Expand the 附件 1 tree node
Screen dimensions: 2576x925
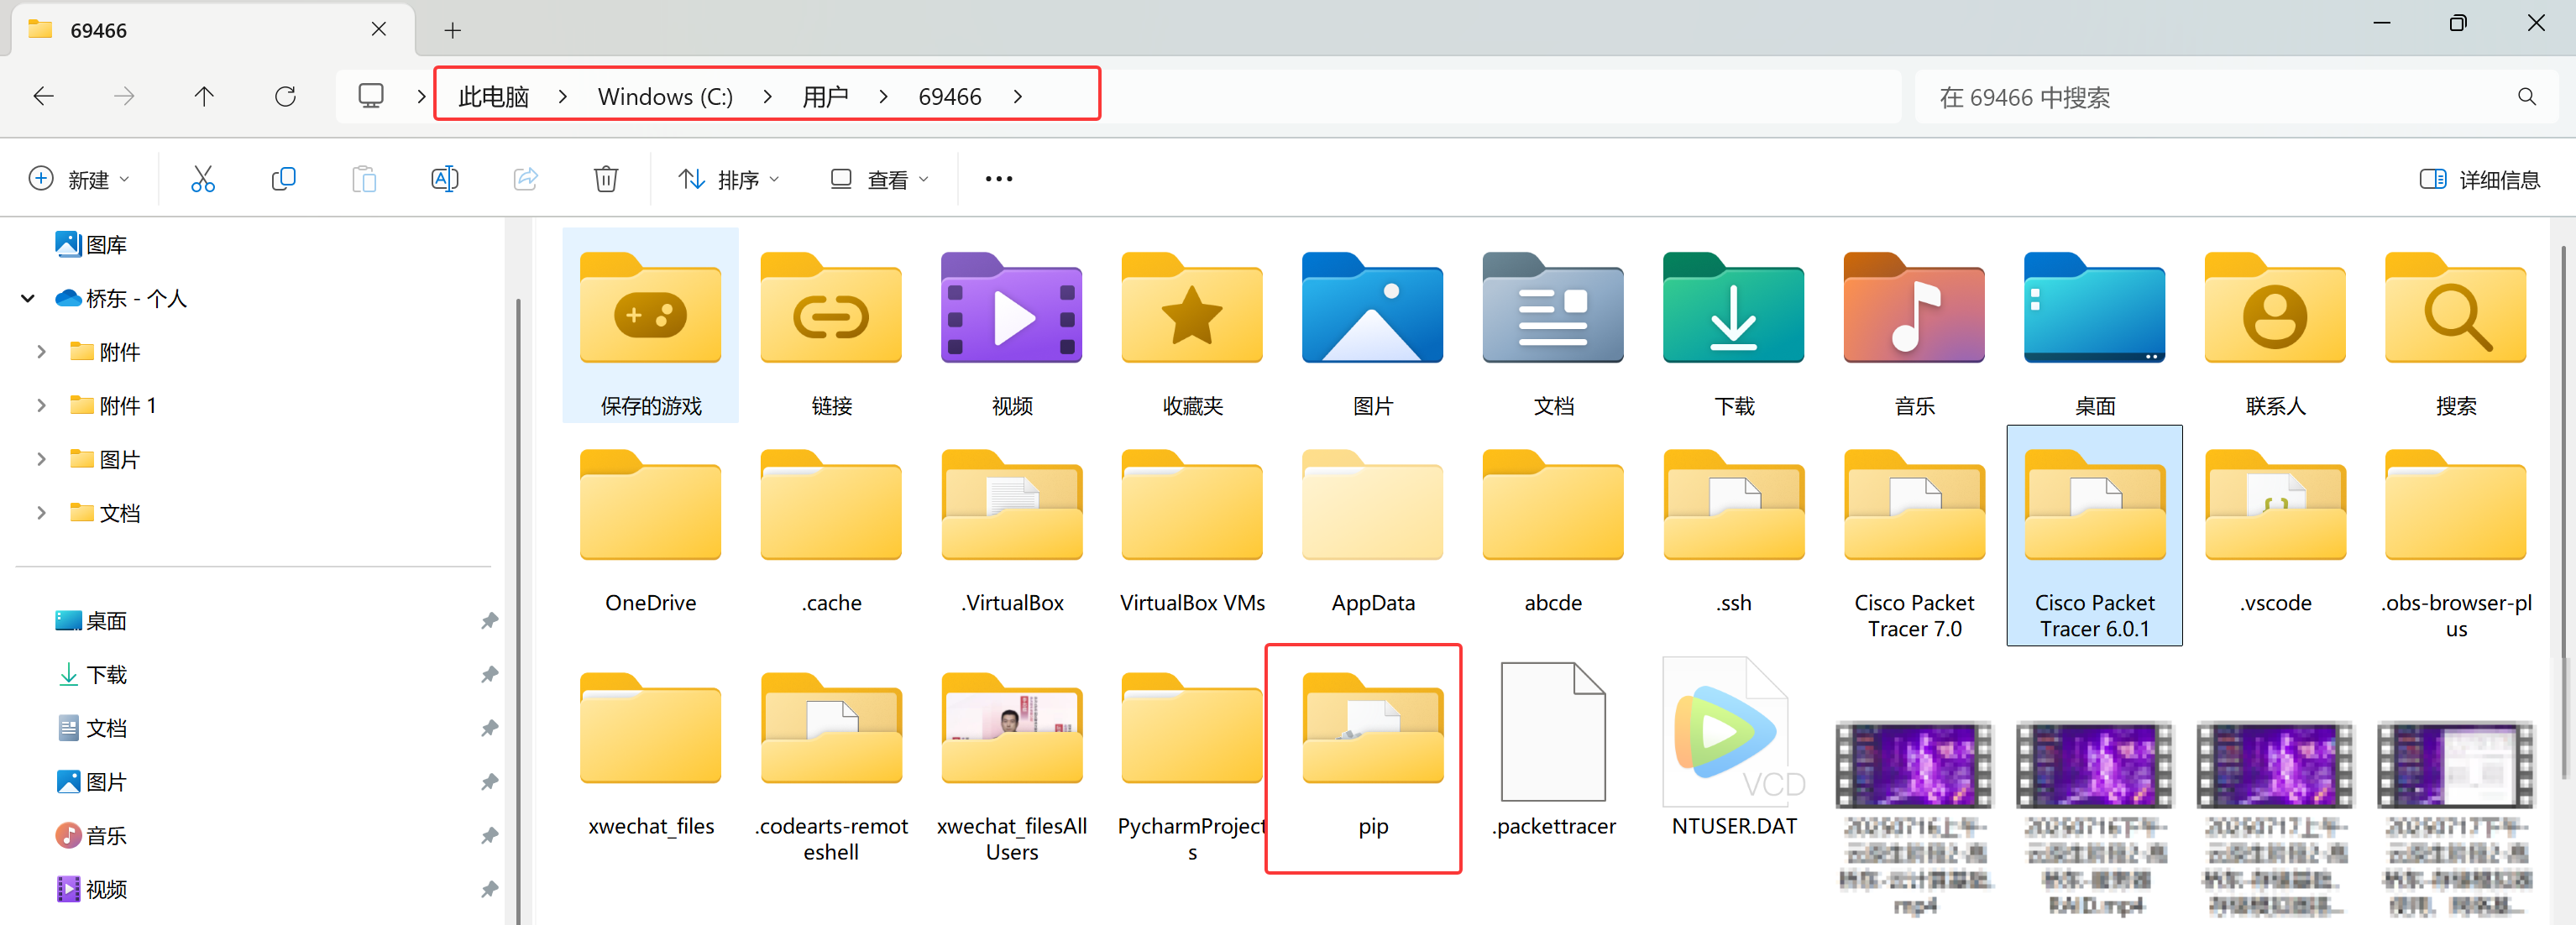pos(41,405)
